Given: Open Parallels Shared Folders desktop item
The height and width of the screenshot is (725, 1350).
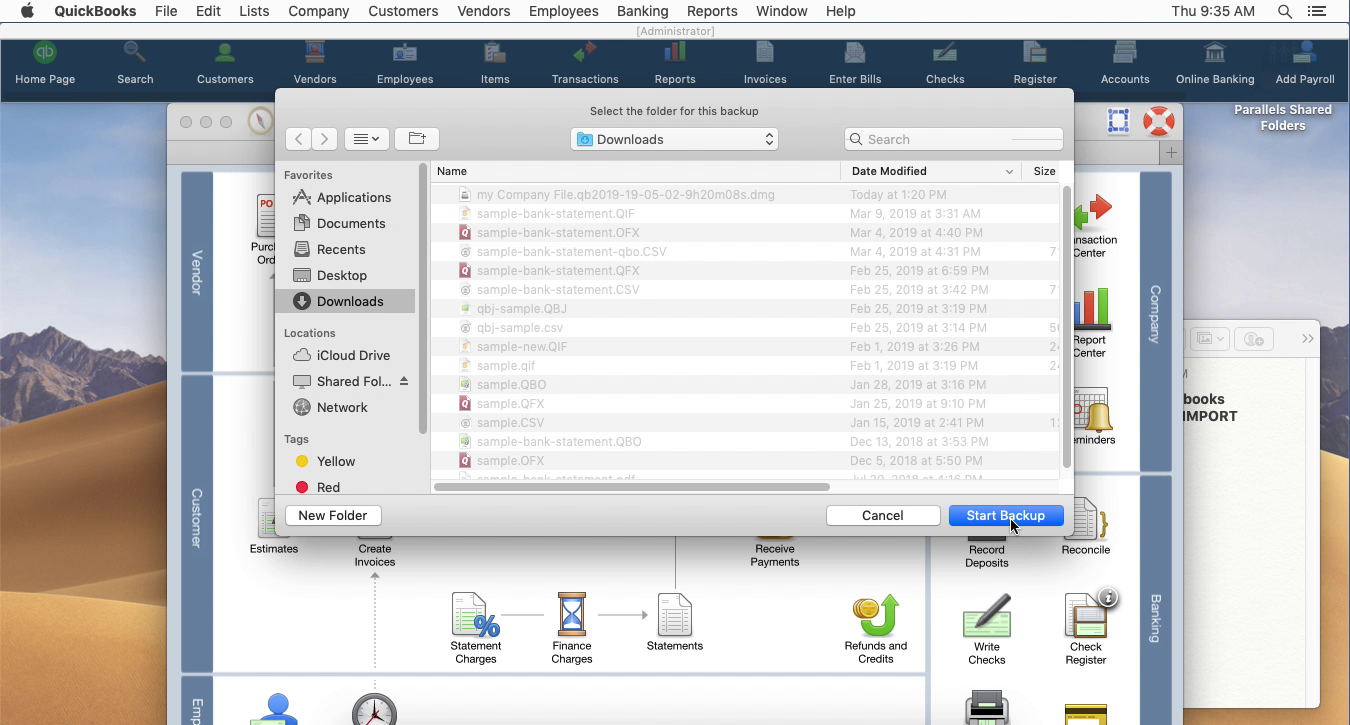Looking at the screenshot, I should pos(1282,117).
